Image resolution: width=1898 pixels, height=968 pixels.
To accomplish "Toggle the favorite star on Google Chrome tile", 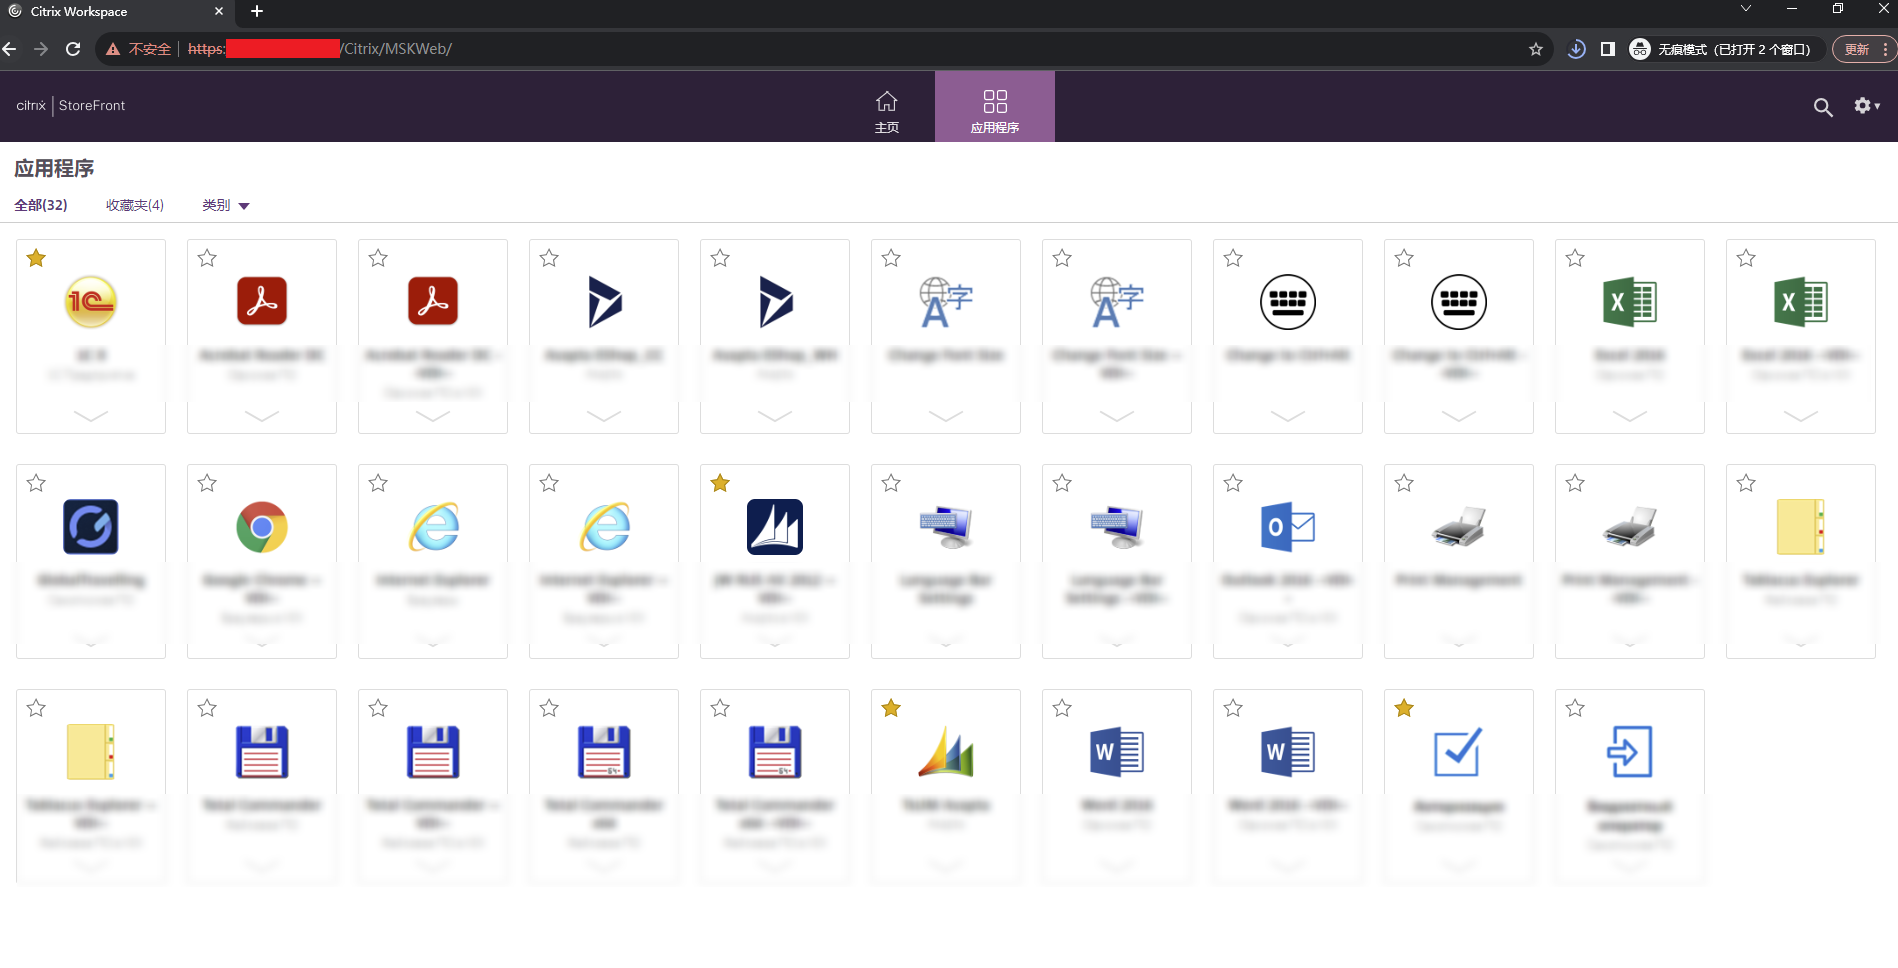I will pyautogui.click(x=207, y=484).
